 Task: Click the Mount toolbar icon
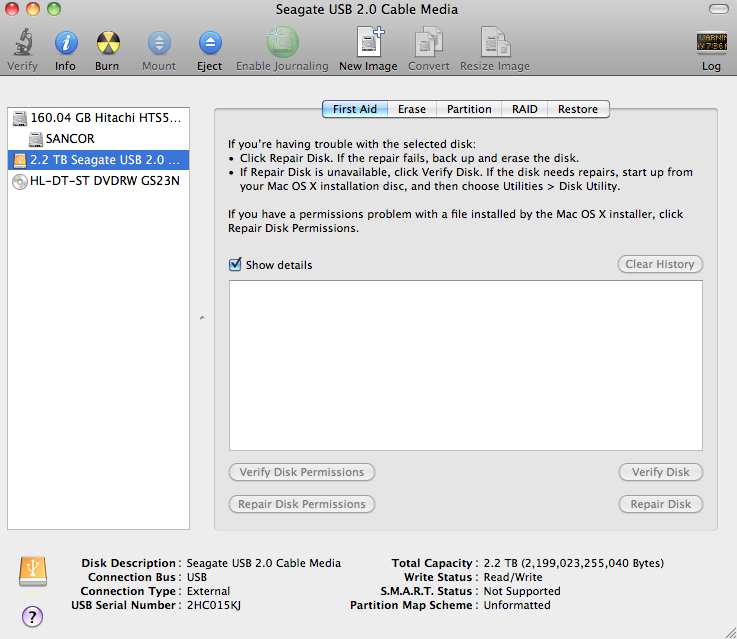159,43
